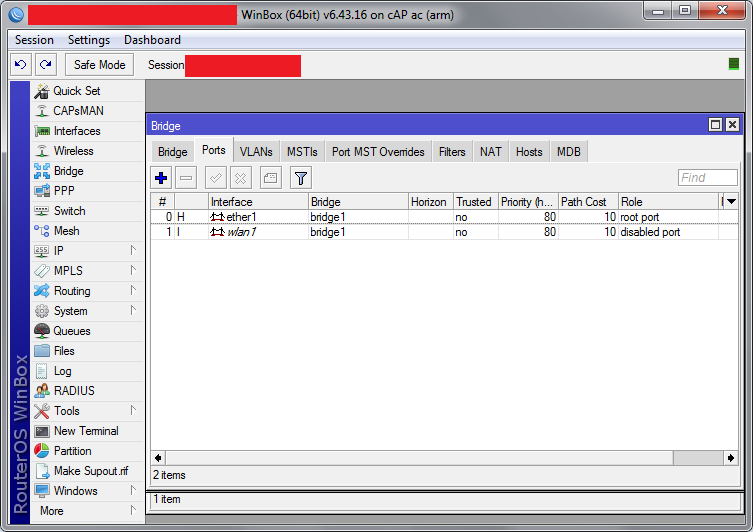Switch to Filters tab

pyautogui.click(x=452, y=152)
